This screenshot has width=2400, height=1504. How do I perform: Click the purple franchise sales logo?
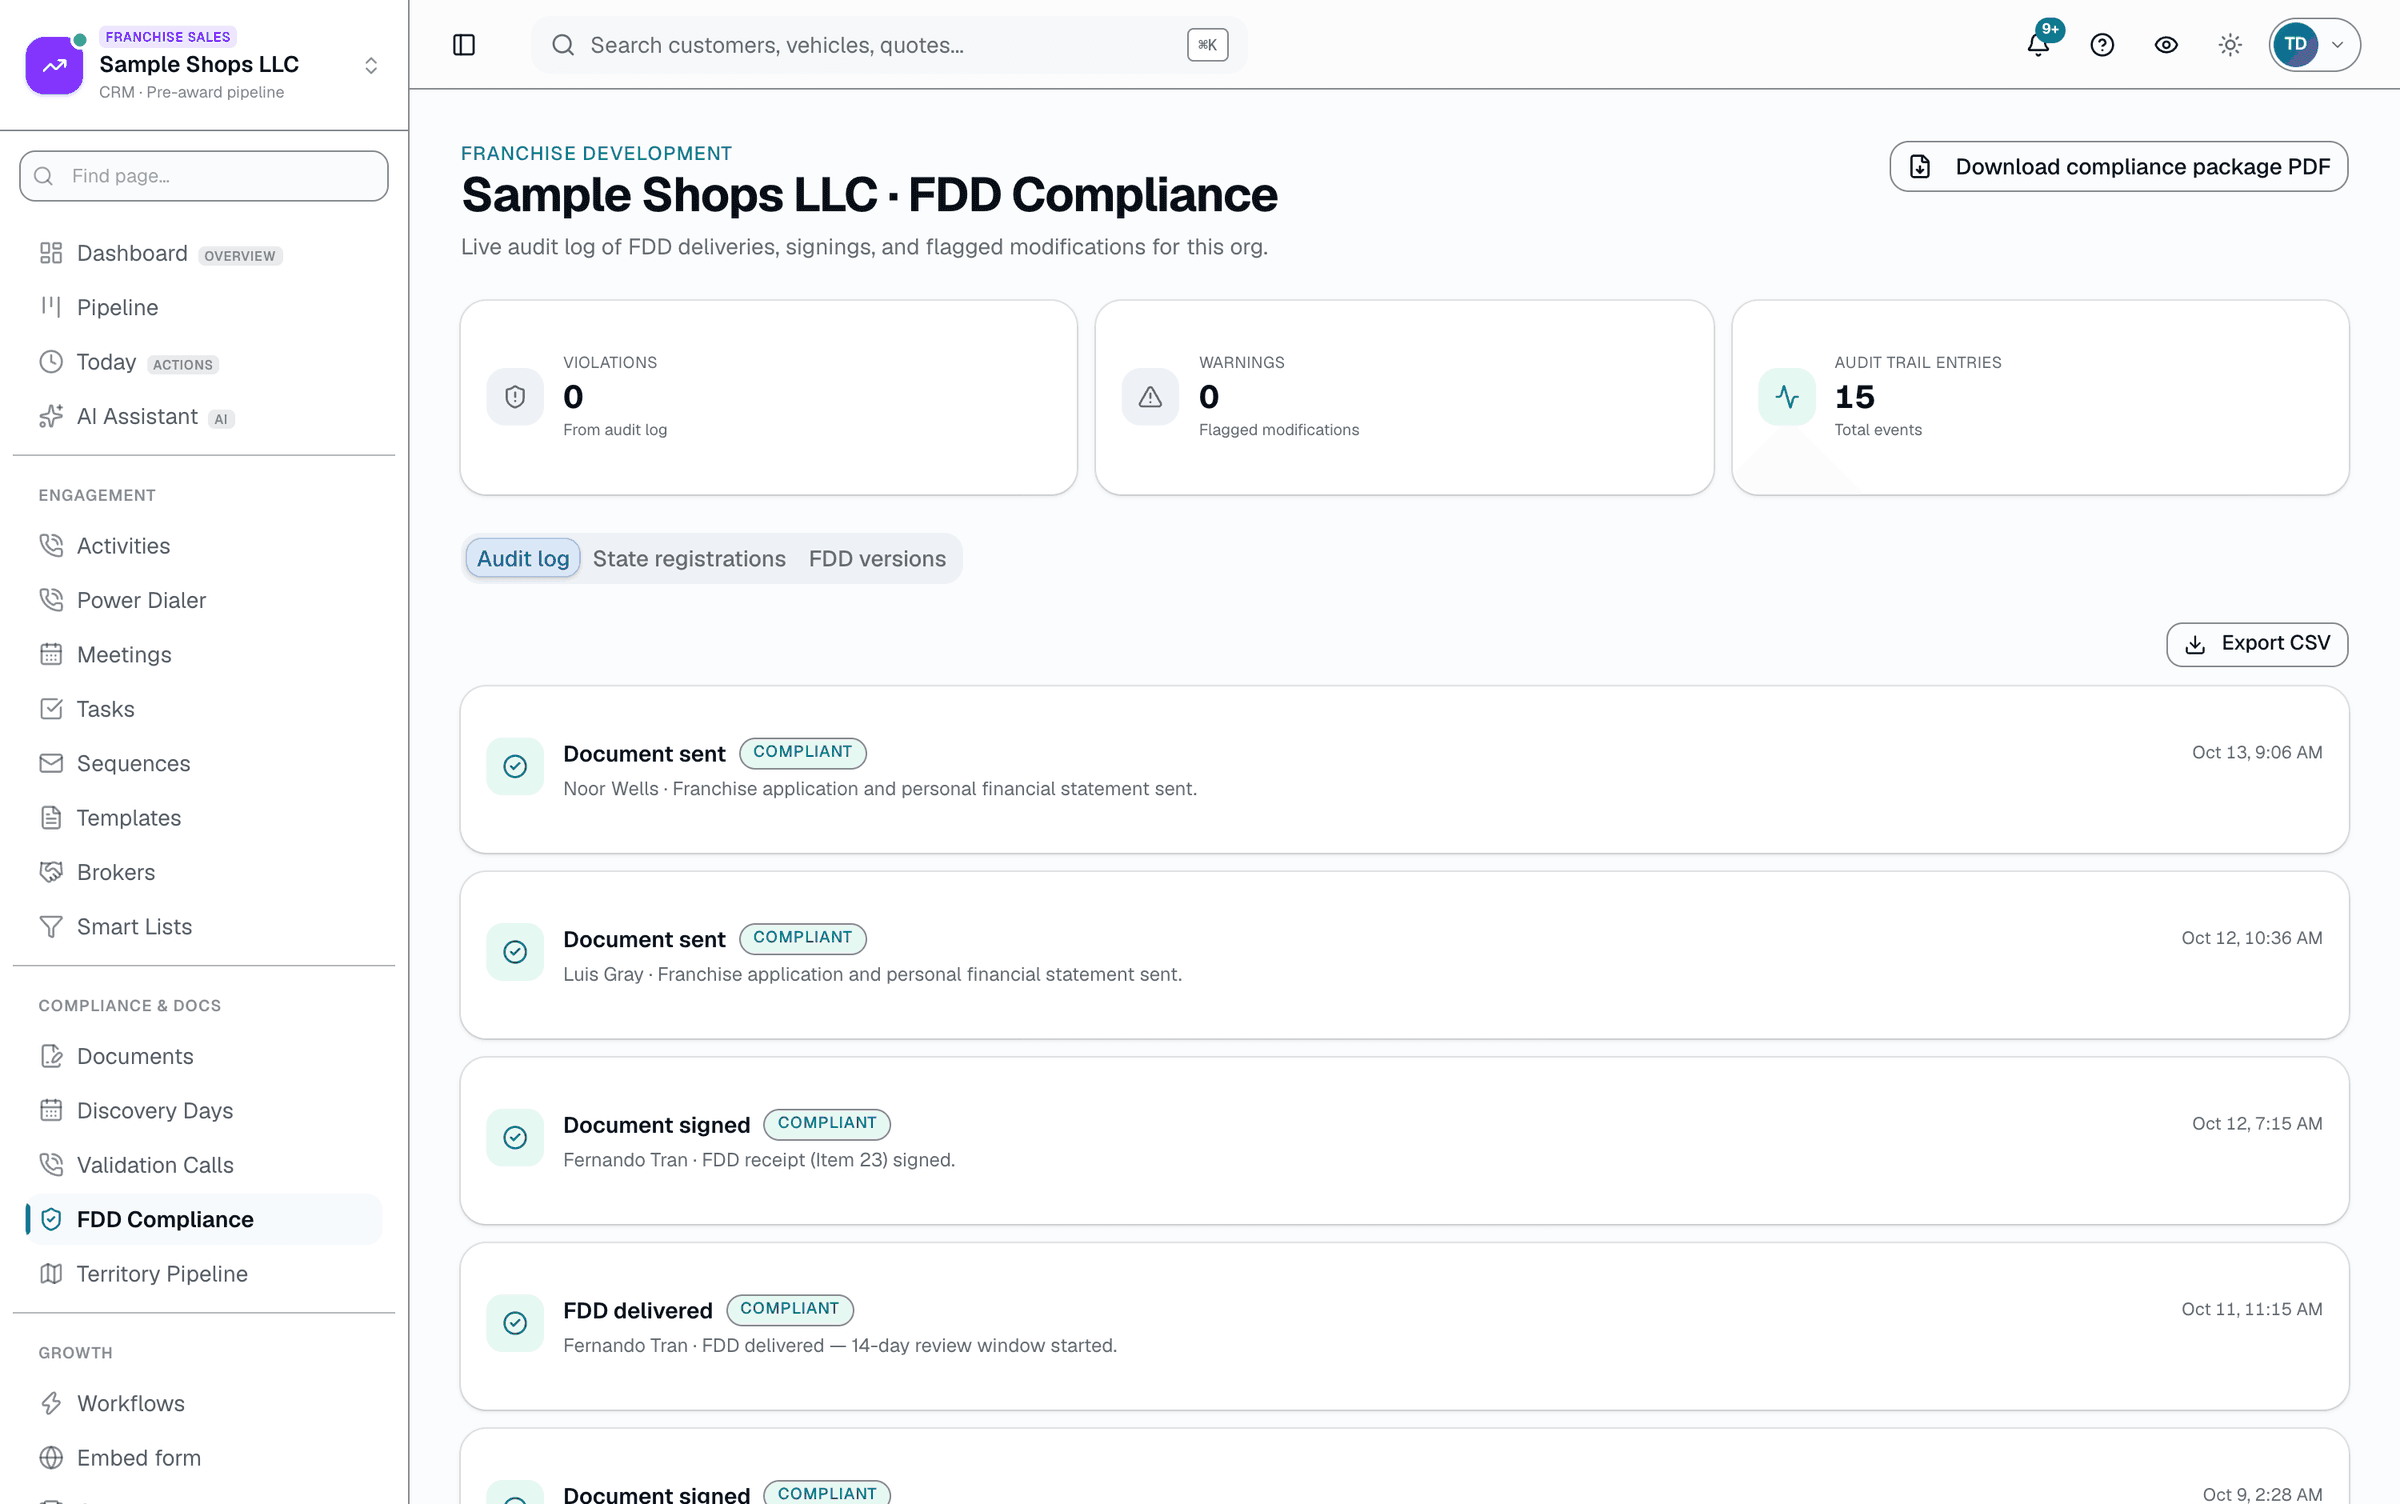54,66
